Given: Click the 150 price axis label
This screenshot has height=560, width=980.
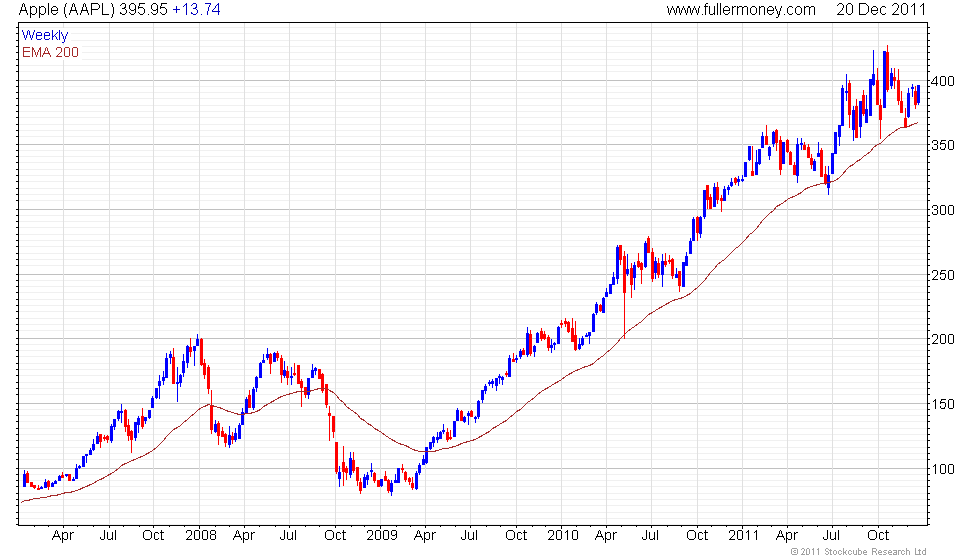Looking at the screenshot, I should 942,404.
